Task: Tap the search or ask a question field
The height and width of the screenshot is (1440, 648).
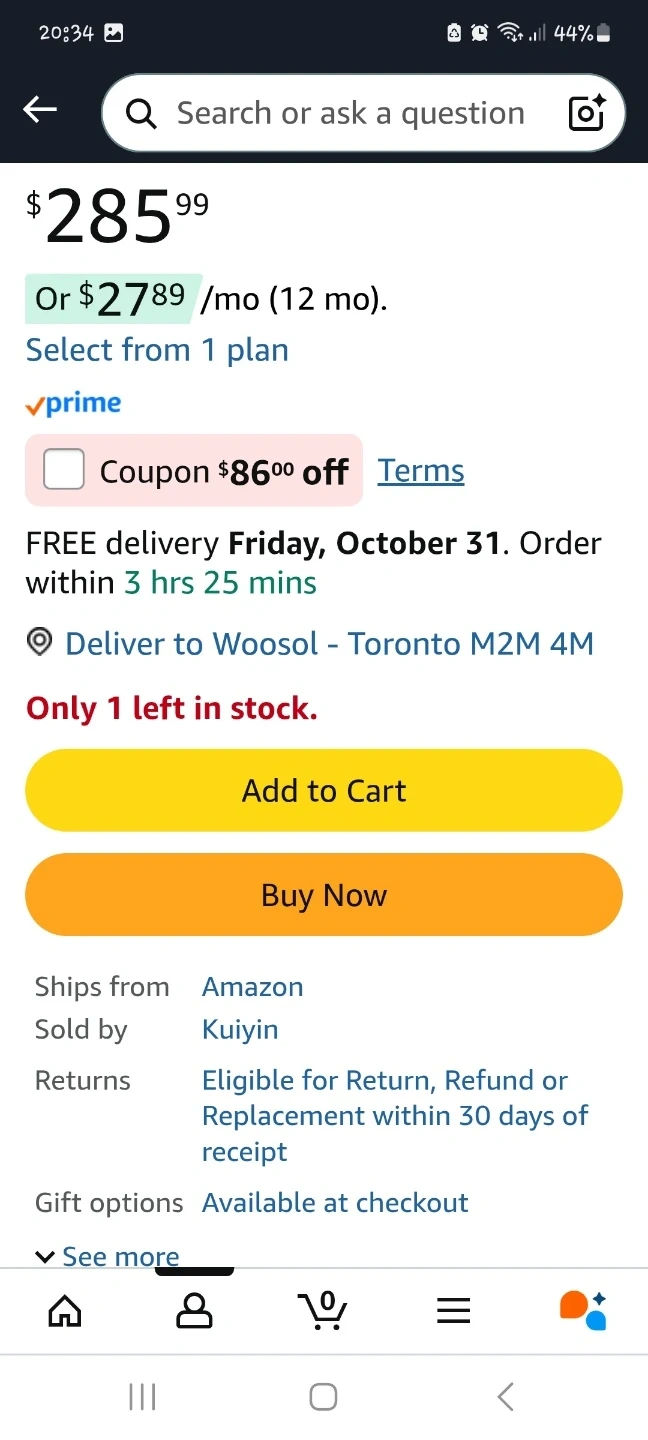Action: pos(350,113)
